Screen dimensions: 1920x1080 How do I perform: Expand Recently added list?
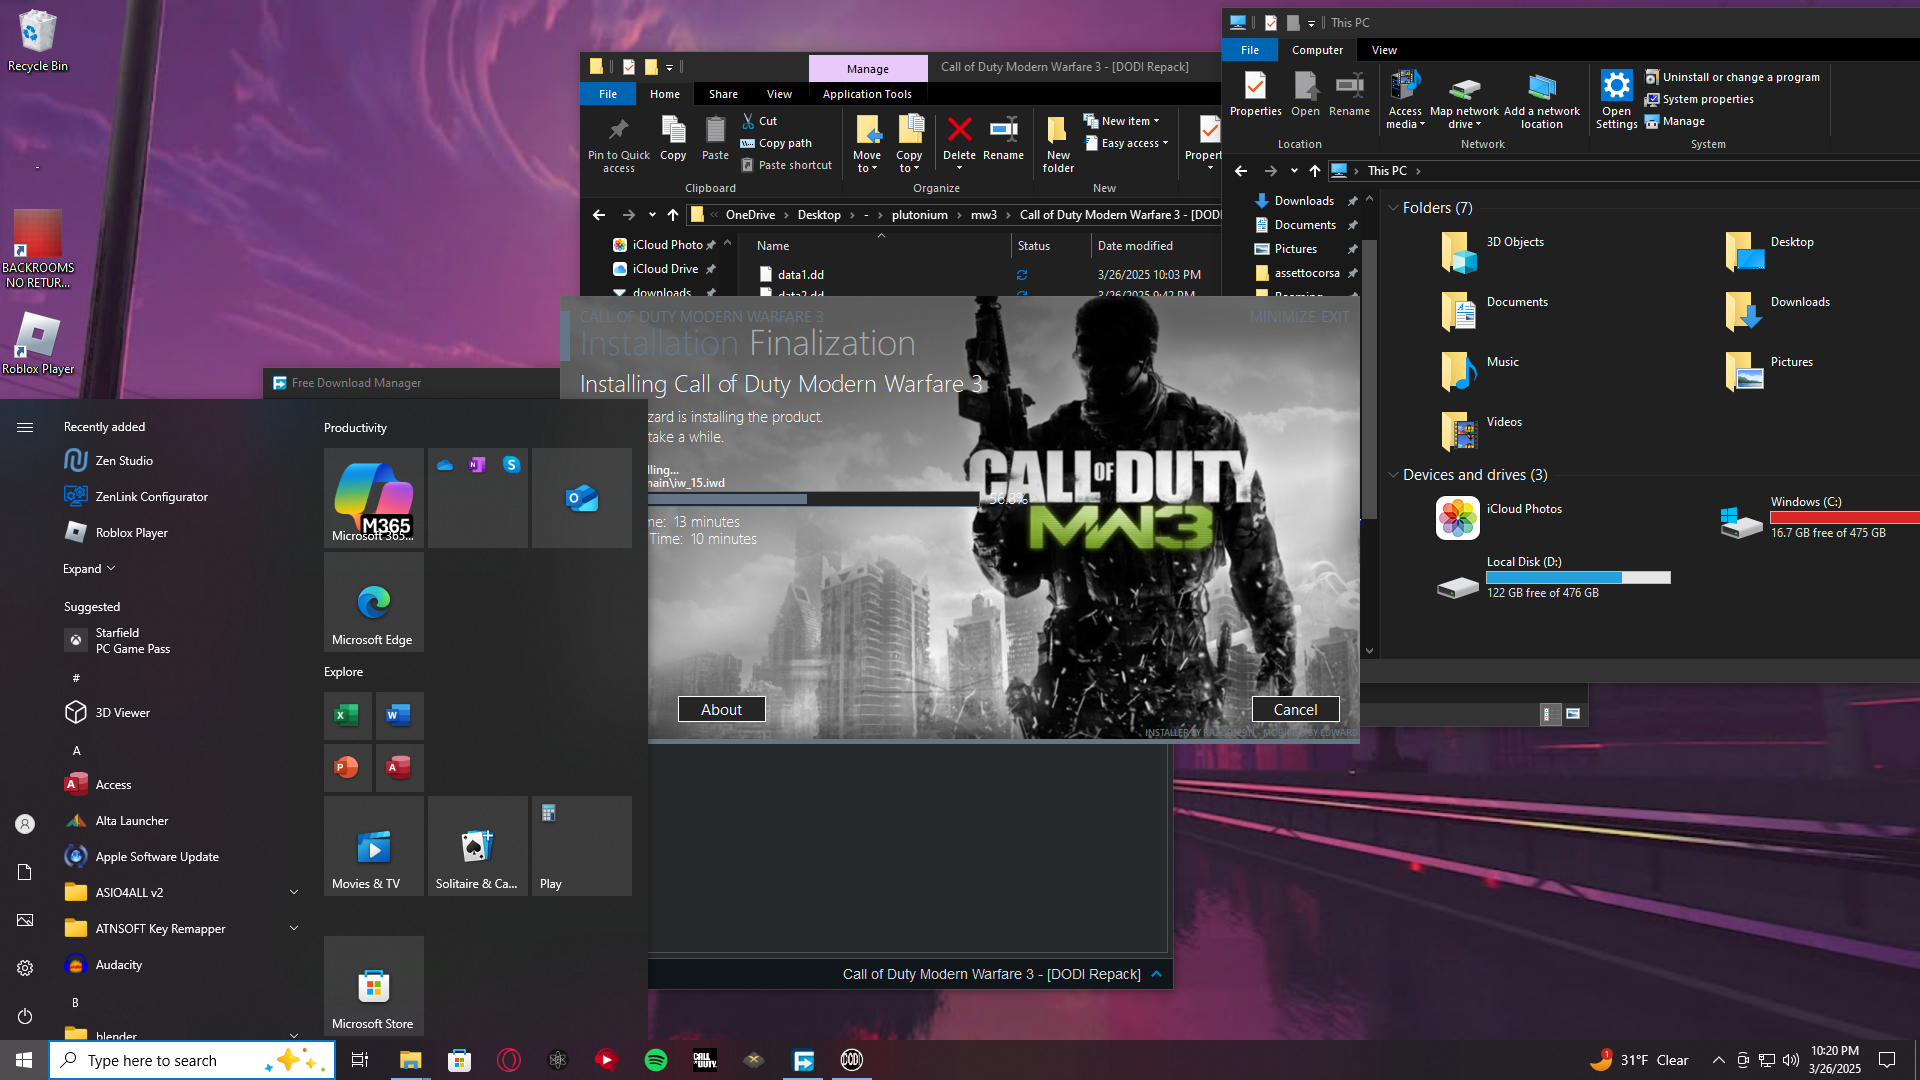(88, 569)
